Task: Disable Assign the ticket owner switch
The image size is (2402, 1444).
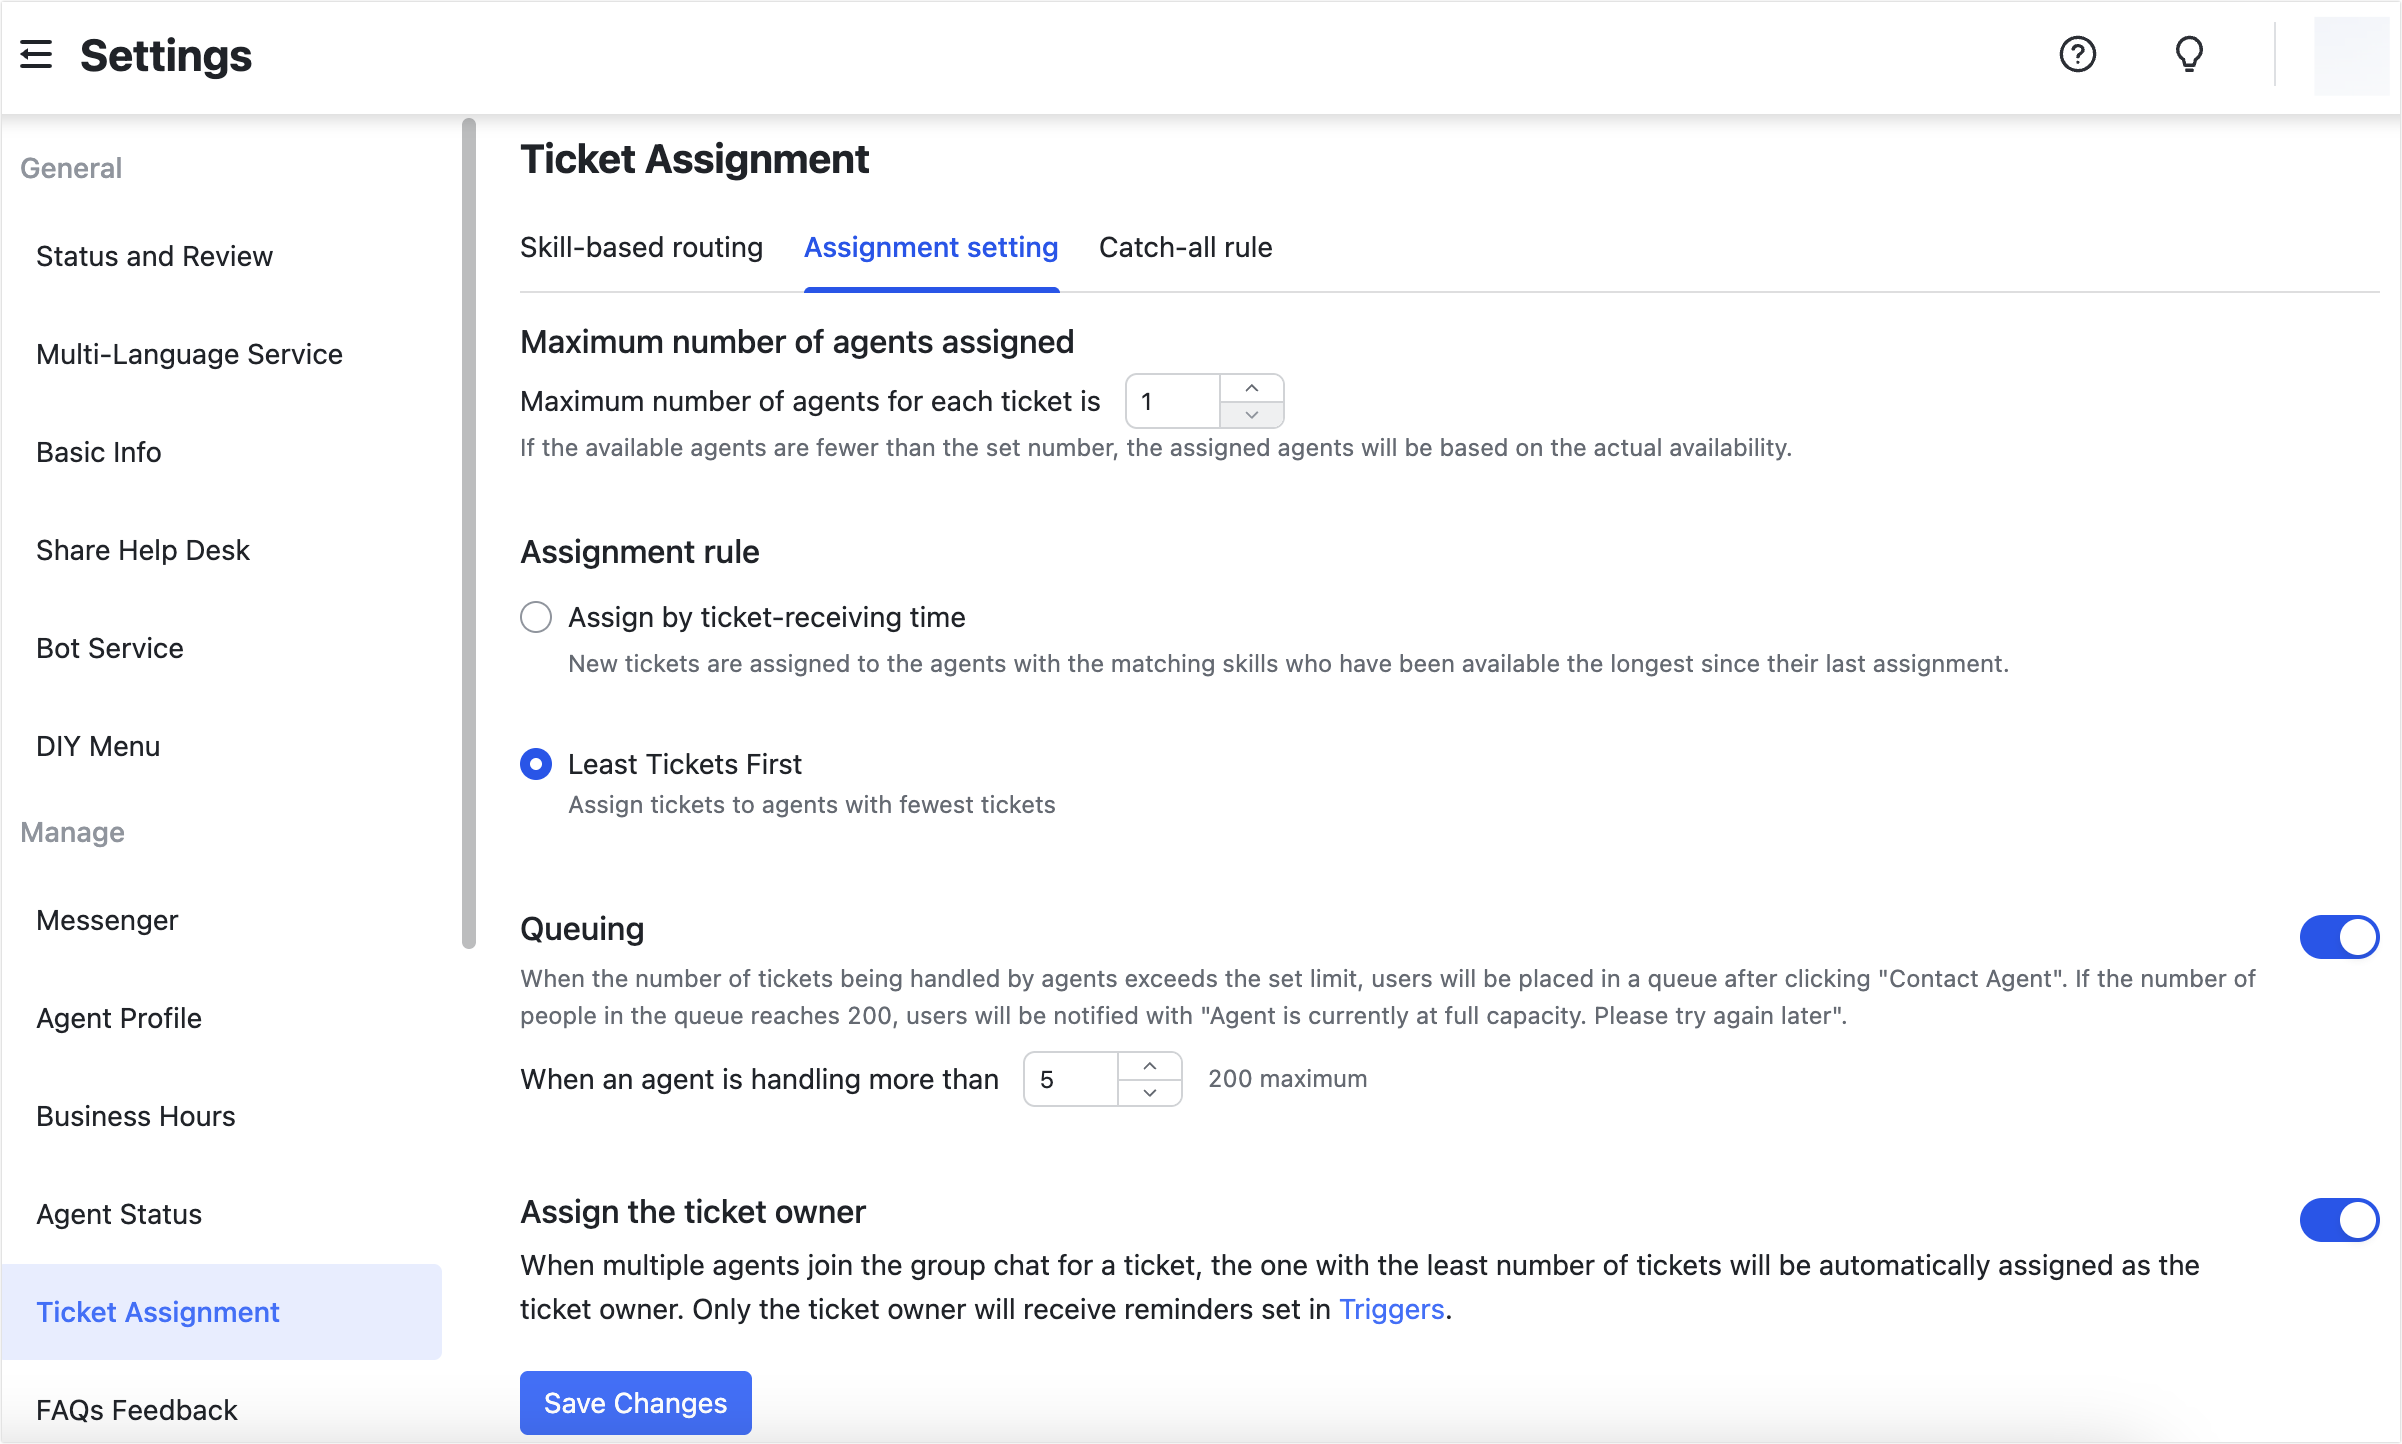Action: [x=2339, y=1220]
